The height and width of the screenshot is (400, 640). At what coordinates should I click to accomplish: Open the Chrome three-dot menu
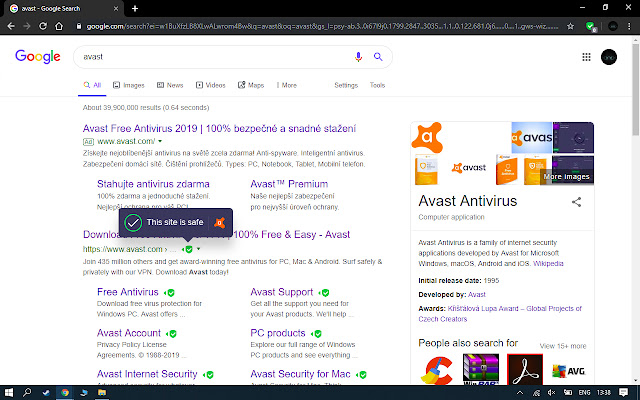pos(629,26)
